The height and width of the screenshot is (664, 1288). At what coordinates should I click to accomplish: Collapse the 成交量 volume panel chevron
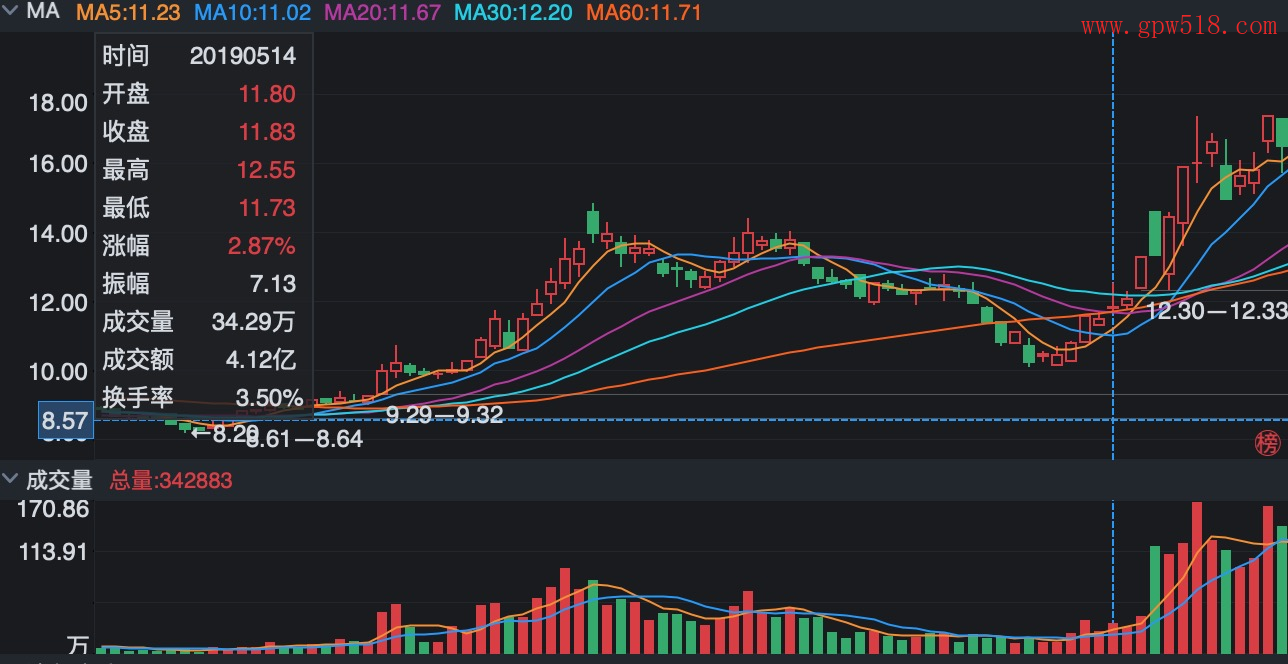11,480
